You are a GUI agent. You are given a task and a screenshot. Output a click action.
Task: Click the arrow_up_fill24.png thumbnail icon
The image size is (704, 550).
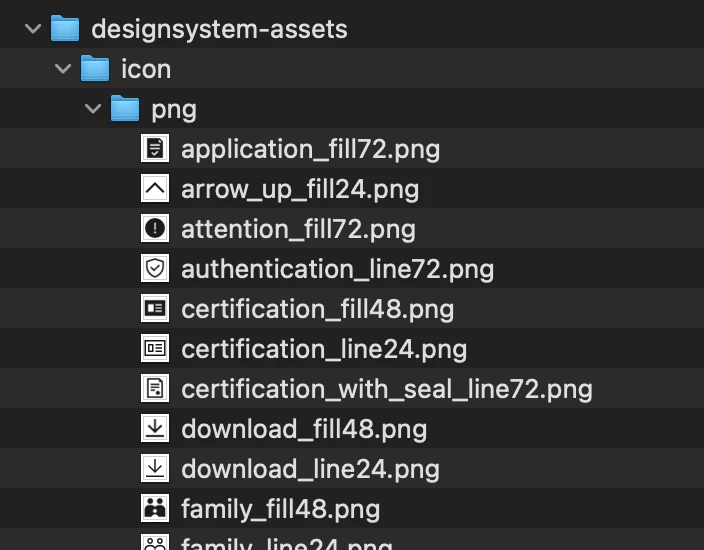pyautogui.click(x=155, y=188)
